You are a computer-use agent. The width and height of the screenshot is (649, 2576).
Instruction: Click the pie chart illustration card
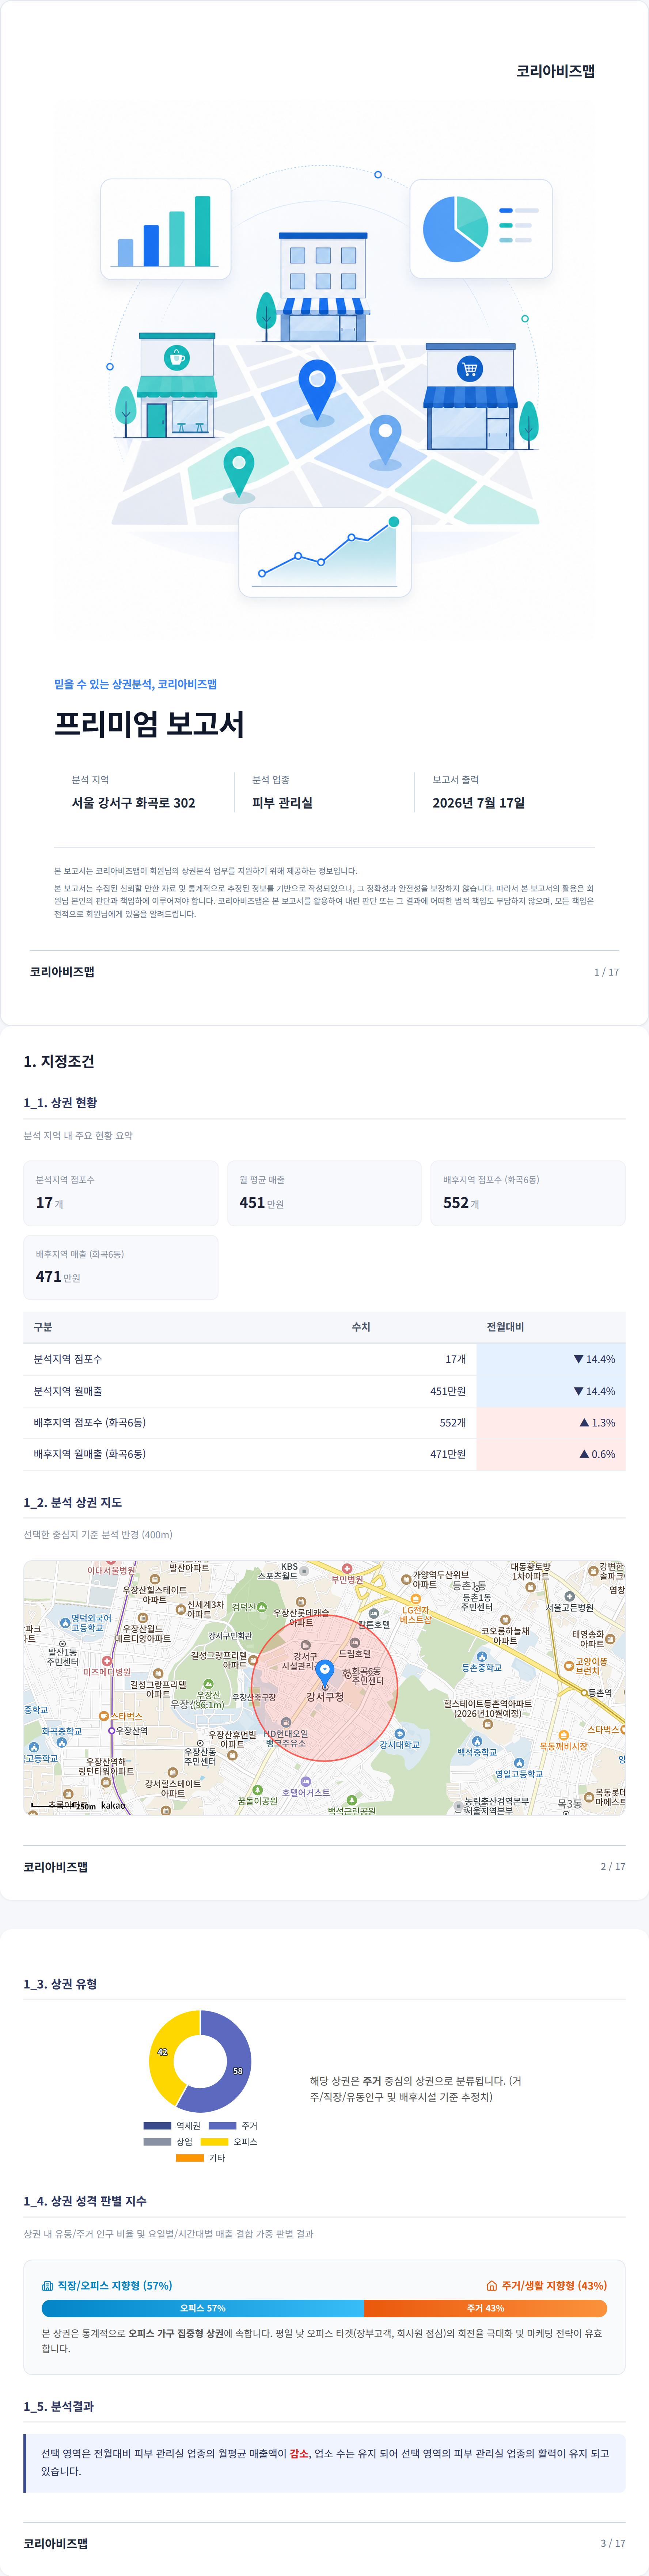pyautogui.click(x=481, y=229)
